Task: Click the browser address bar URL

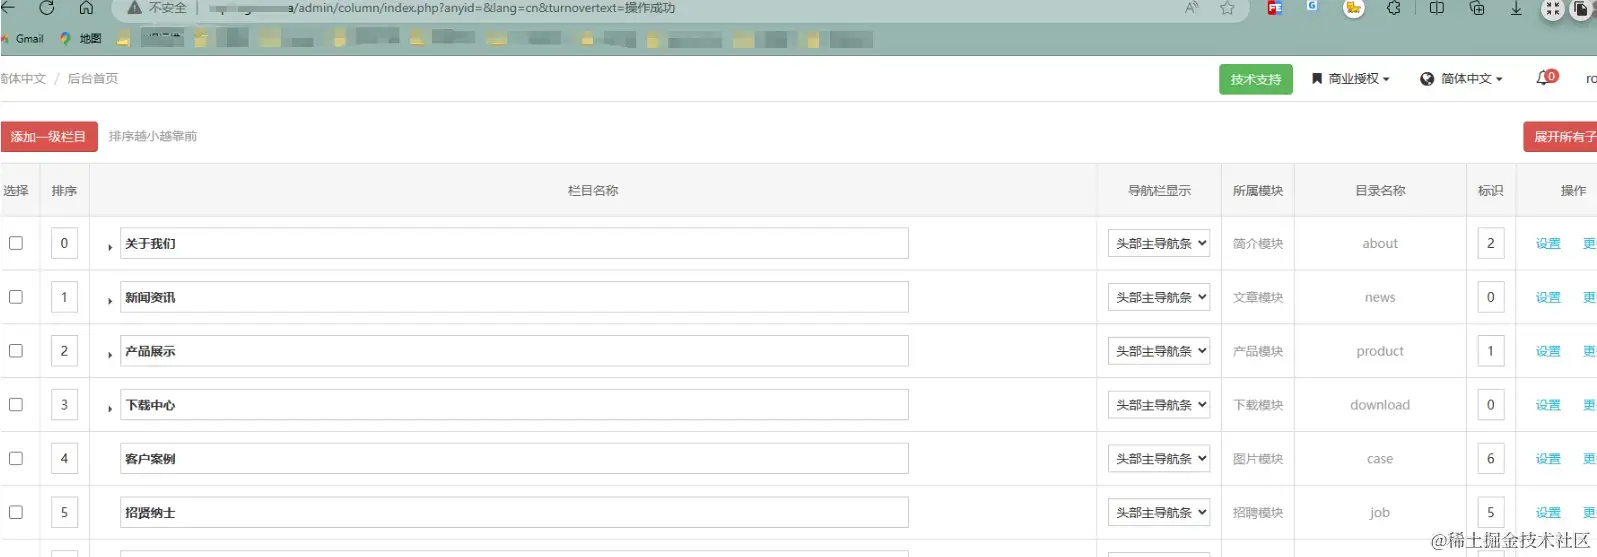Action: click(x=440, y=8)
